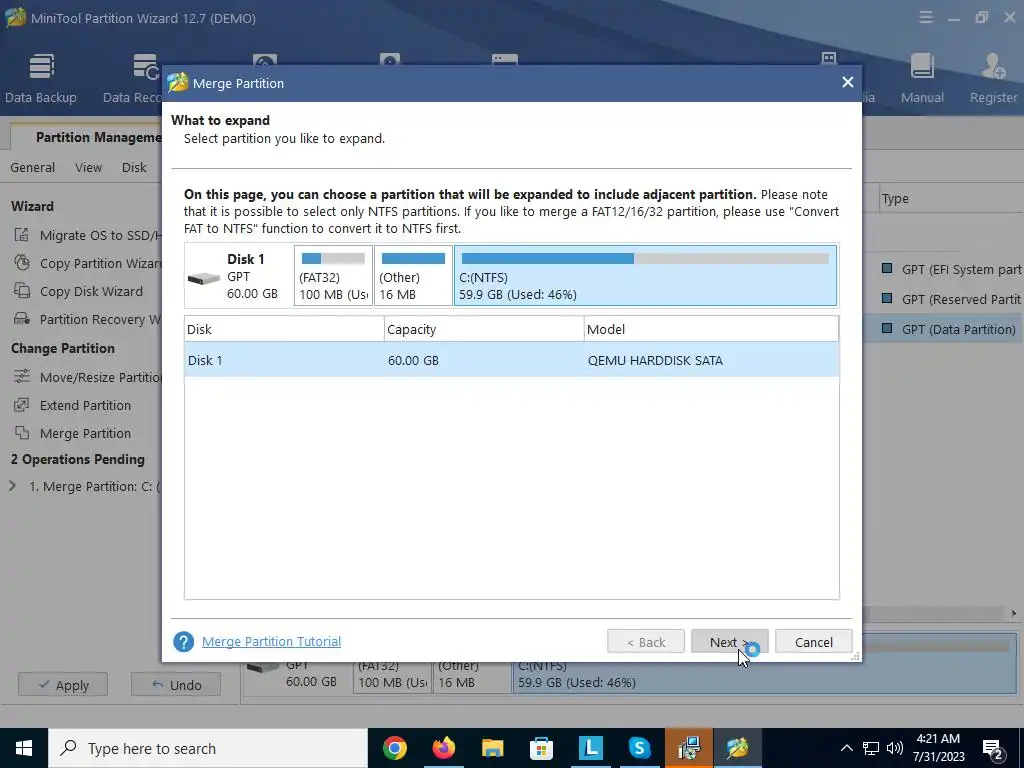The image size is (1024, 768).
Task: Click Merge Partition icon in sidebar
Action: click(x=22, y=433)
